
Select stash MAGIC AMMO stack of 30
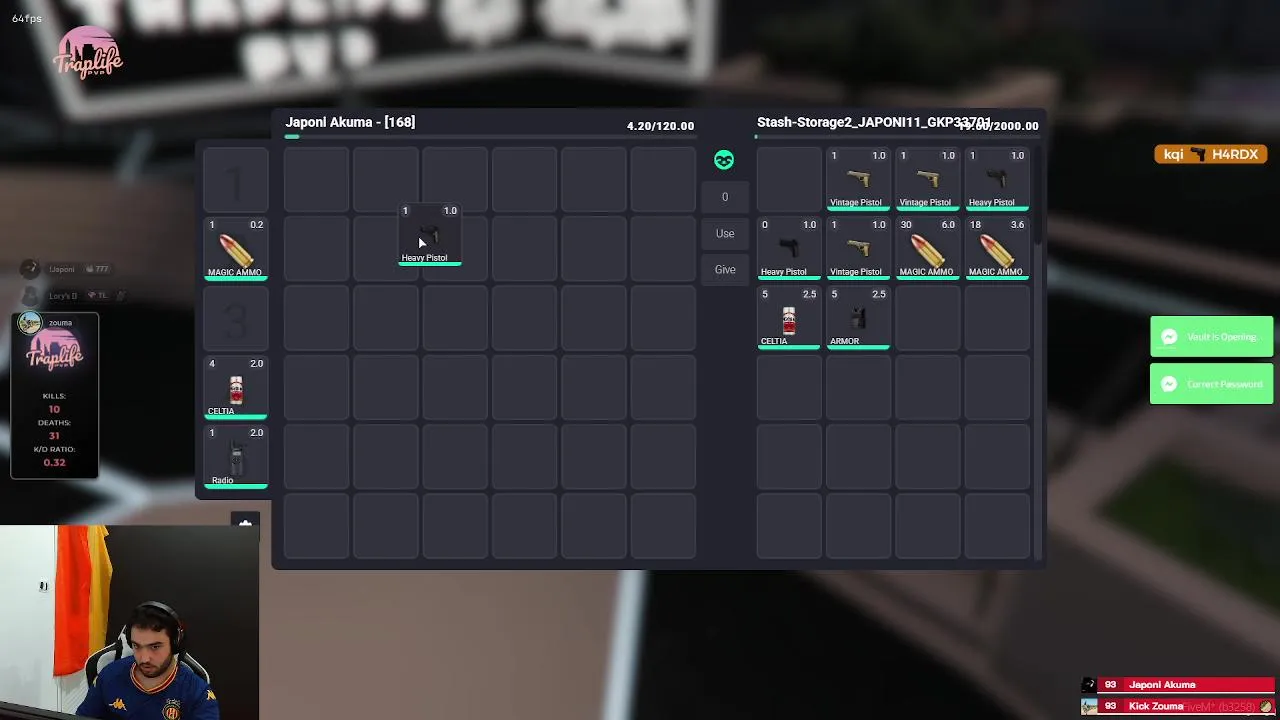[x=928, y=249]
